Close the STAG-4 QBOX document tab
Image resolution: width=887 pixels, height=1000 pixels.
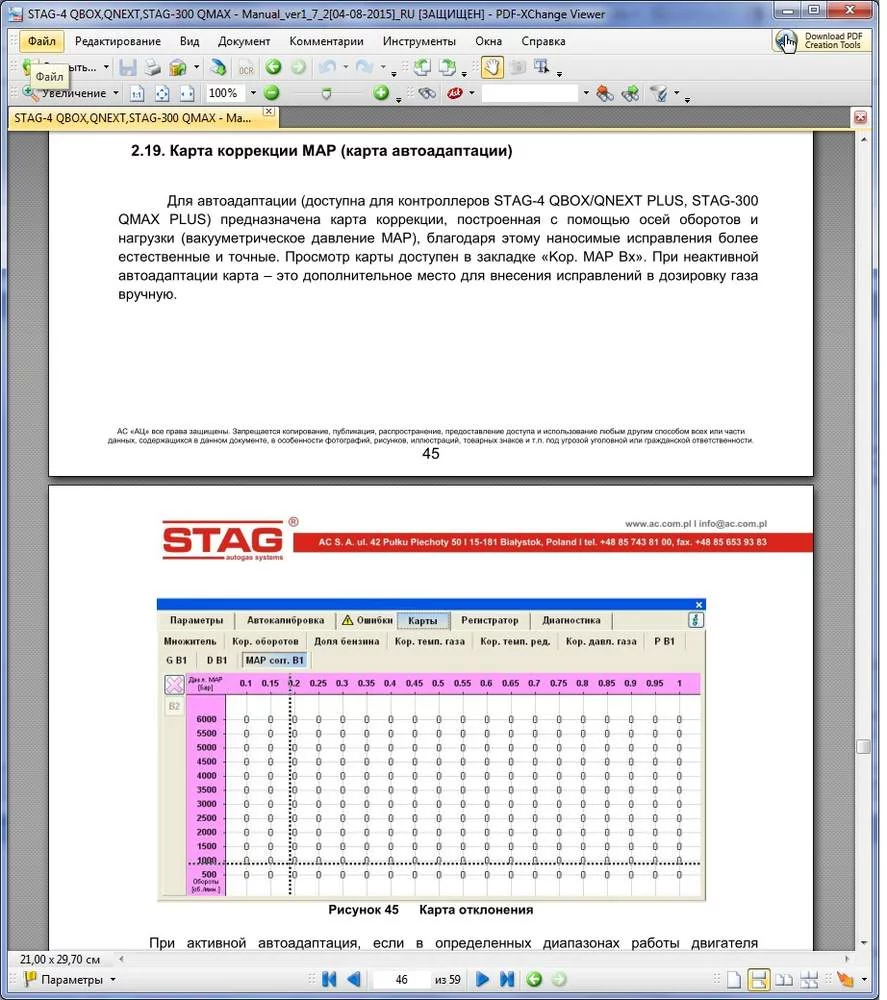[269, 112]
